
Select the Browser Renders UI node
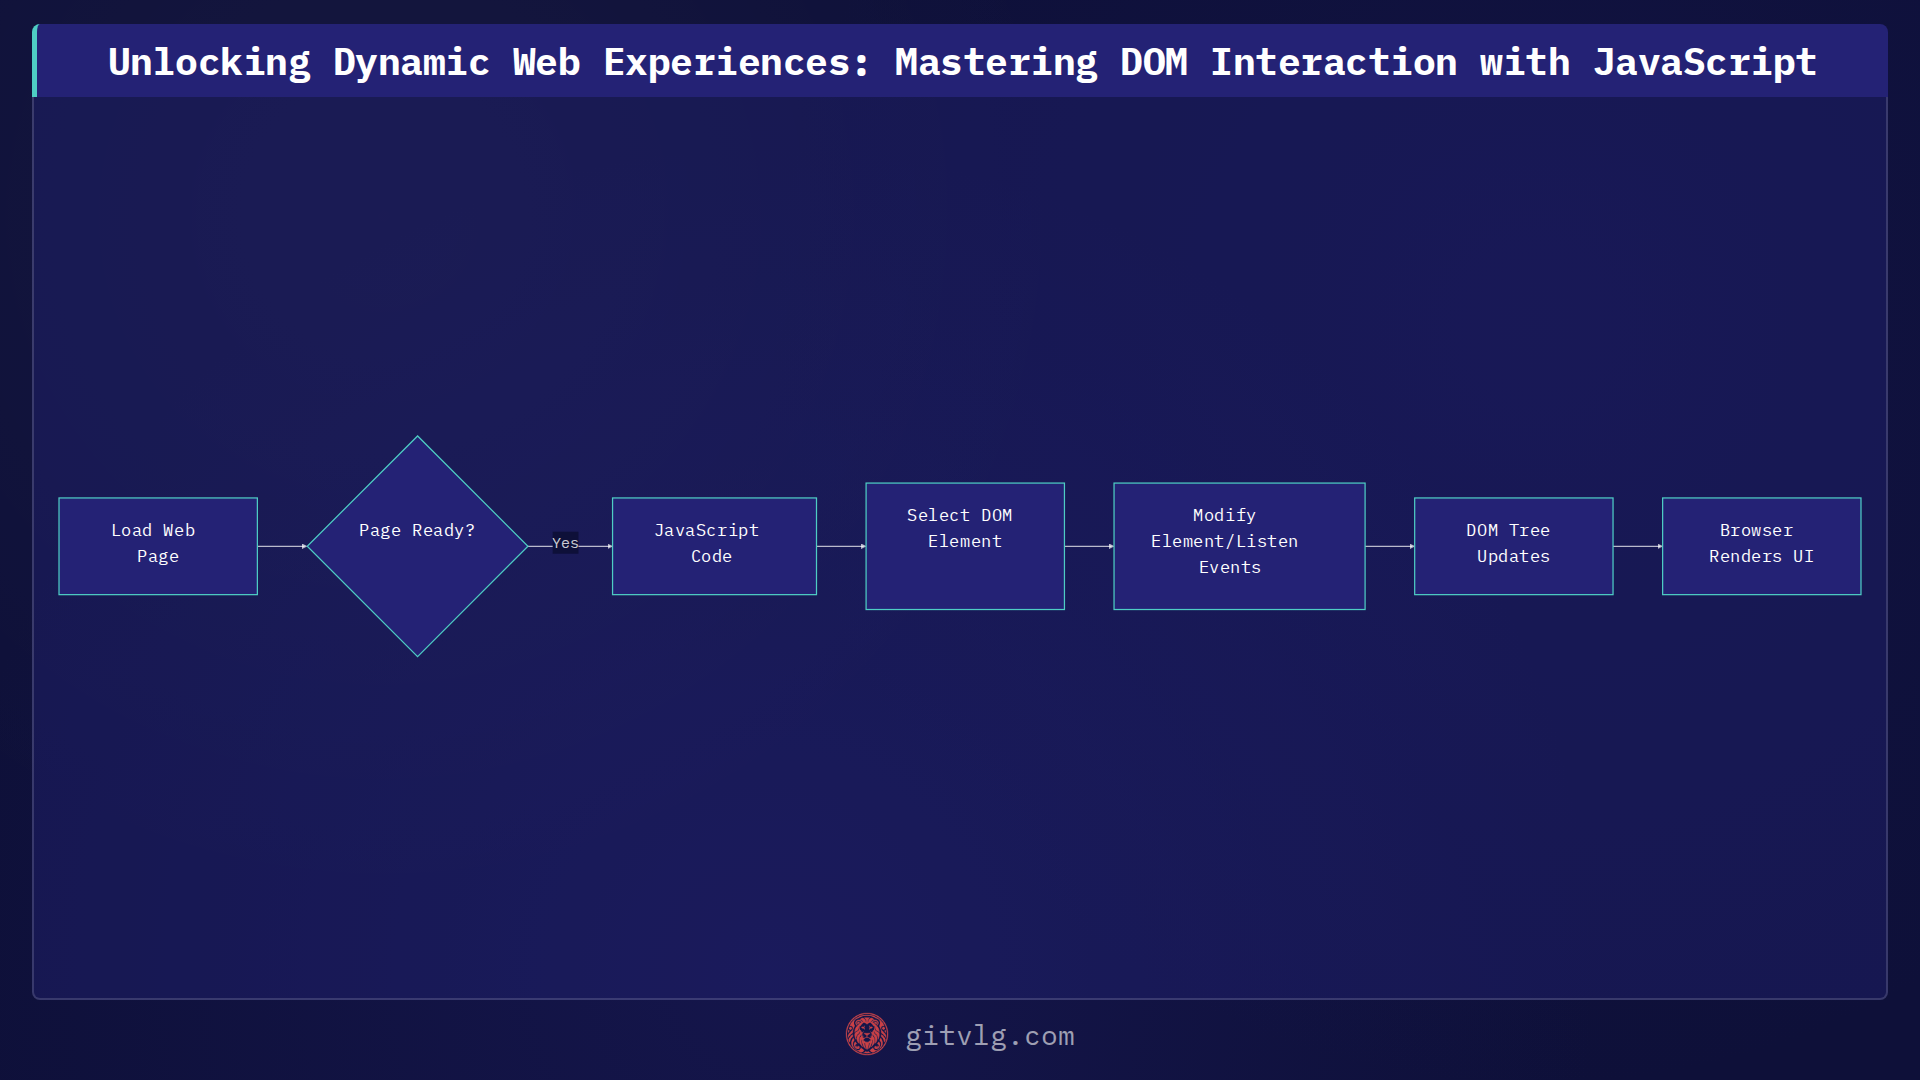click(x=1761, y=546)
